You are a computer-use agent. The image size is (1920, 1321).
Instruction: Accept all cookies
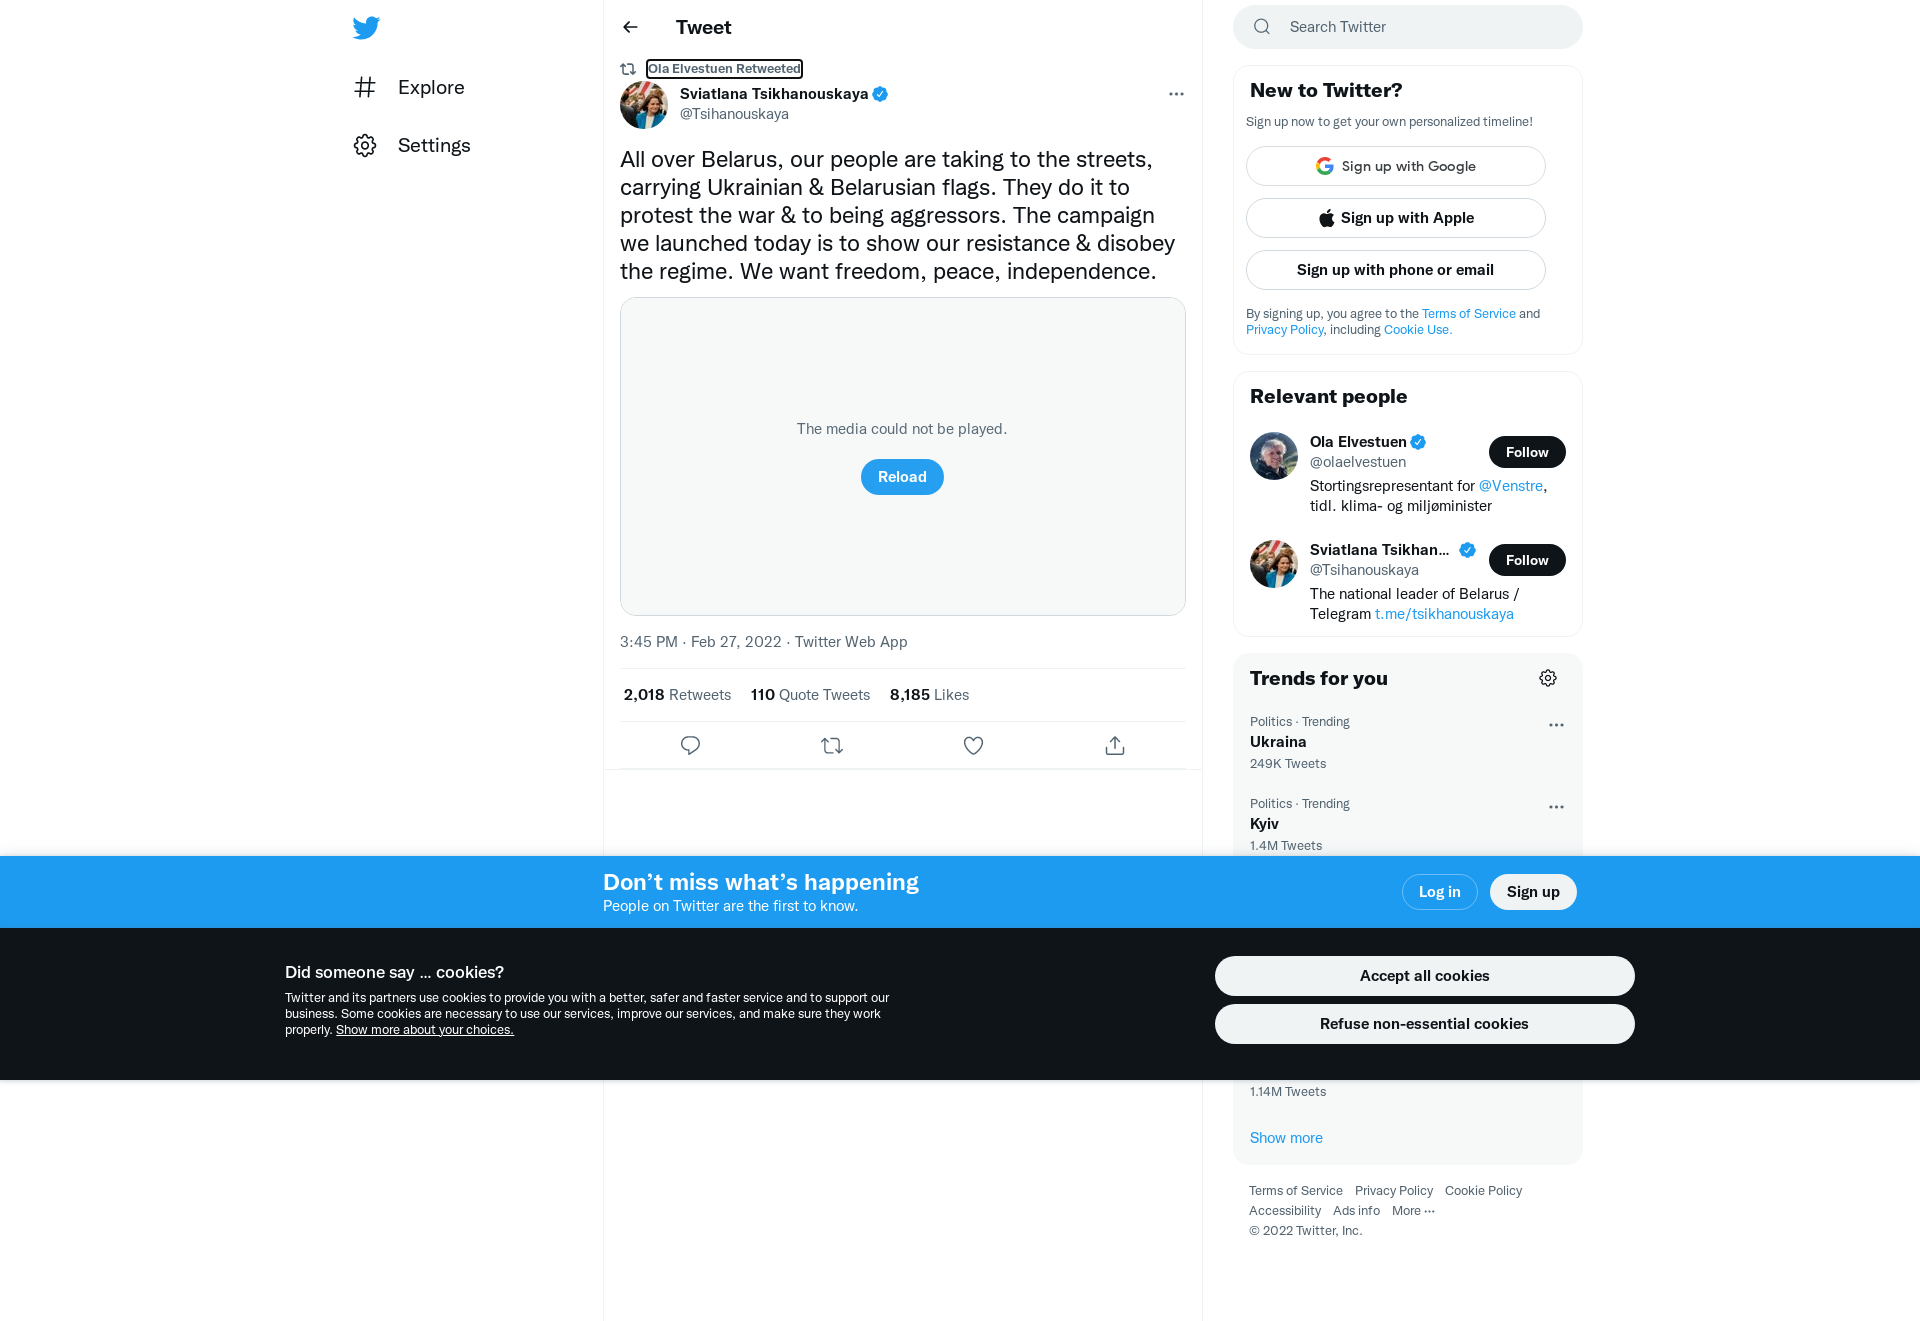(1424, 976)
